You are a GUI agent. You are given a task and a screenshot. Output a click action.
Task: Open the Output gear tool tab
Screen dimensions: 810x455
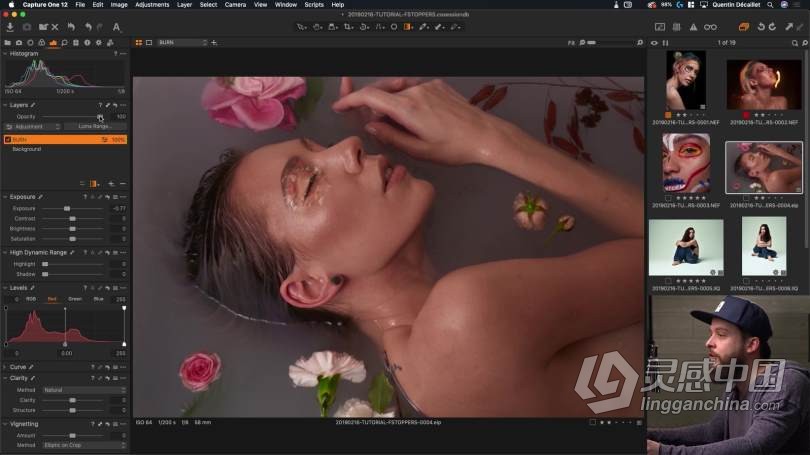point(99,43)
